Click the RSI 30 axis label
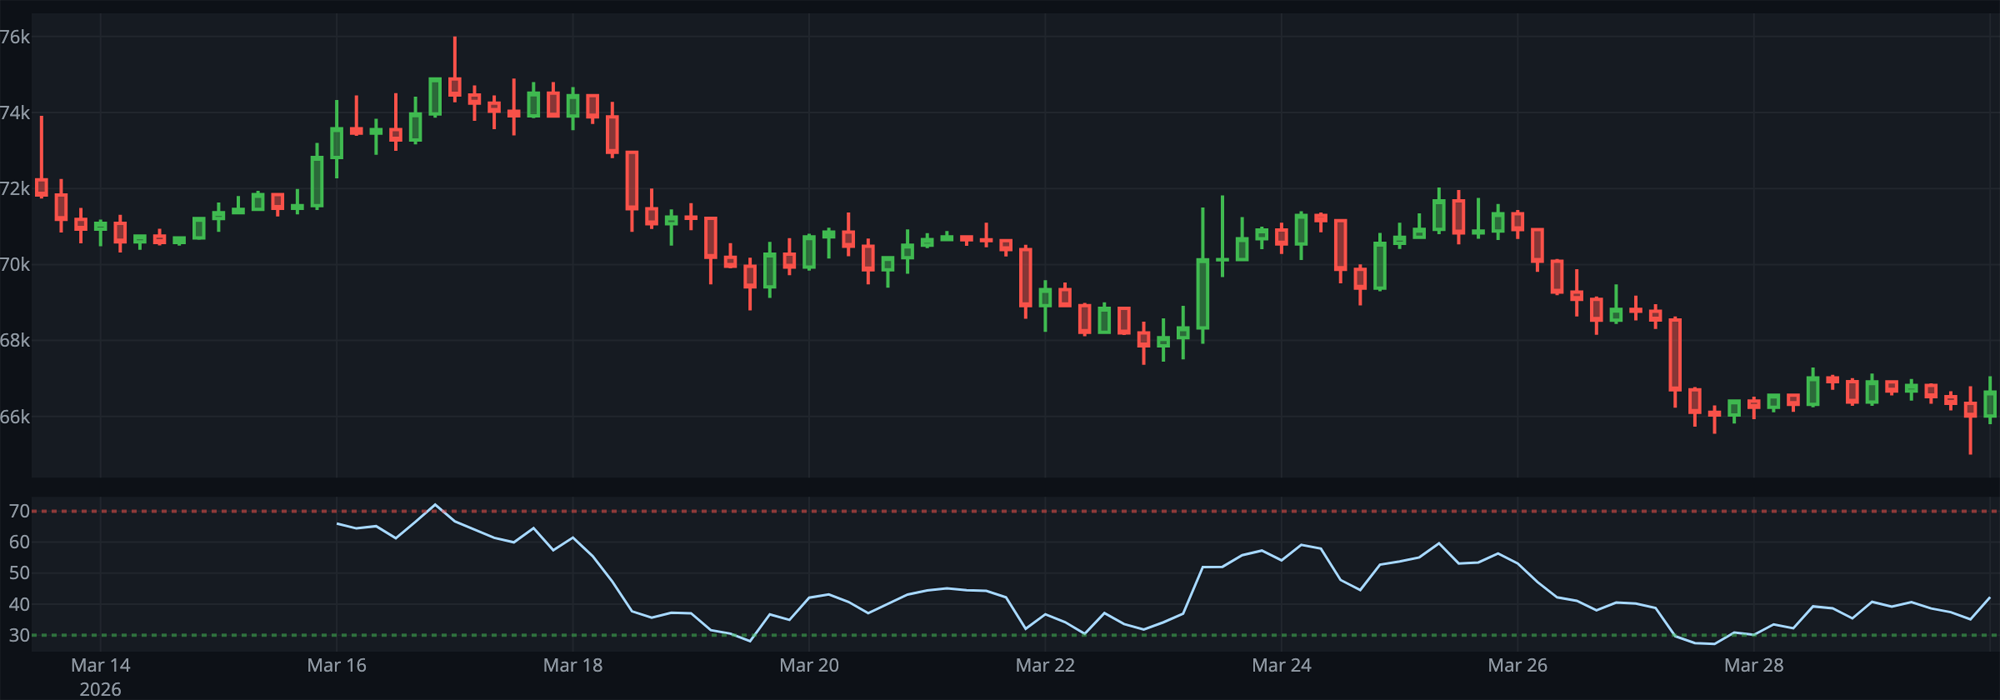 coord(19,635)
